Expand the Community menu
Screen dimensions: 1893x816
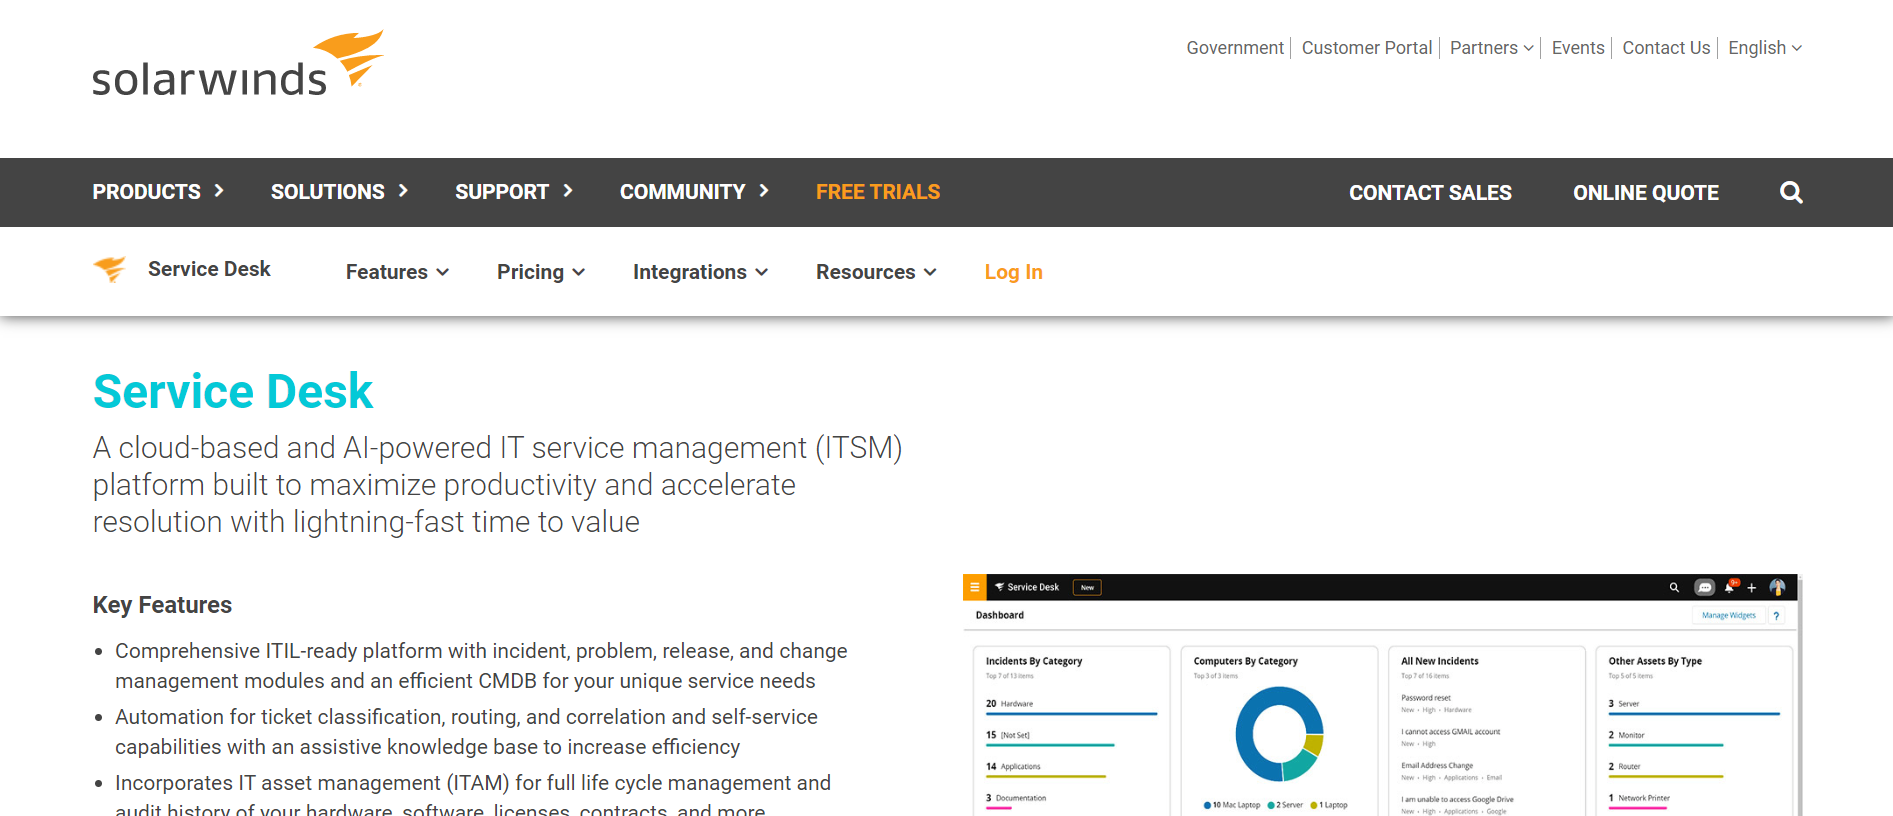click(x=694, y=192)
